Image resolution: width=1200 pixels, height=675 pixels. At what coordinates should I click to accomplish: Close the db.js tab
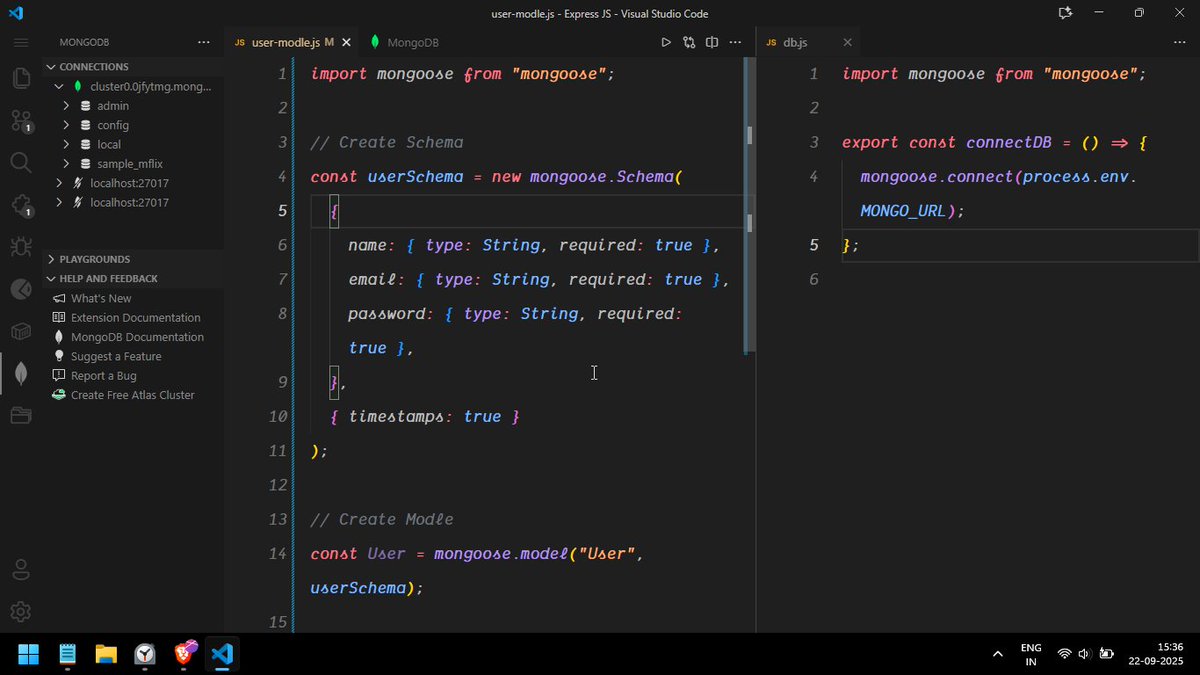coord(847,42)
